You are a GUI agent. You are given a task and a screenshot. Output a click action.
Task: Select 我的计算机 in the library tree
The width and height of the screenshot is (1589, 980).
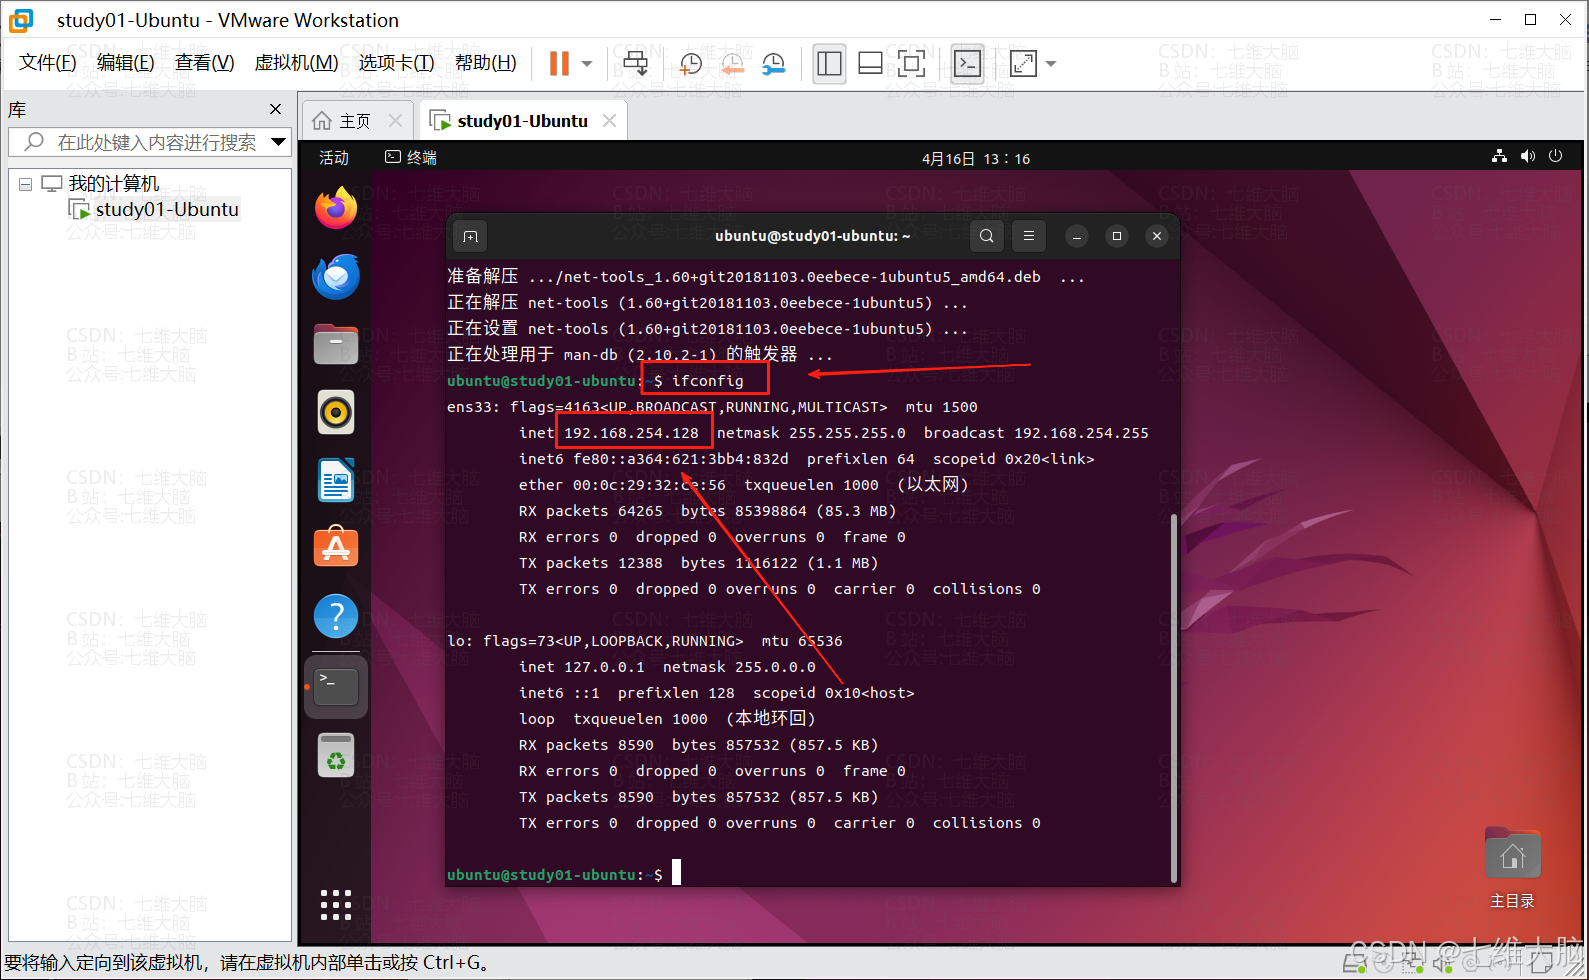[113, 184]
